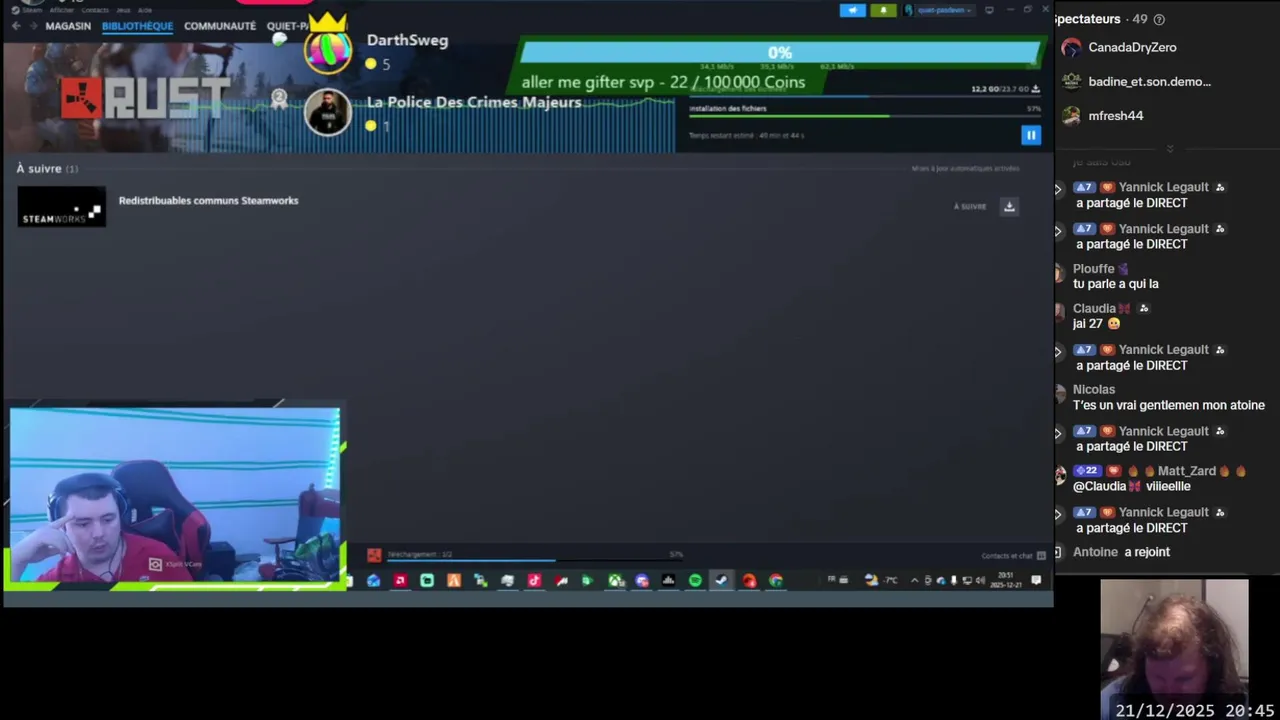1280x720 pixels.
Task: Open the MAGASIN tab
Action: pyautogui.click(x=68, y=26)
